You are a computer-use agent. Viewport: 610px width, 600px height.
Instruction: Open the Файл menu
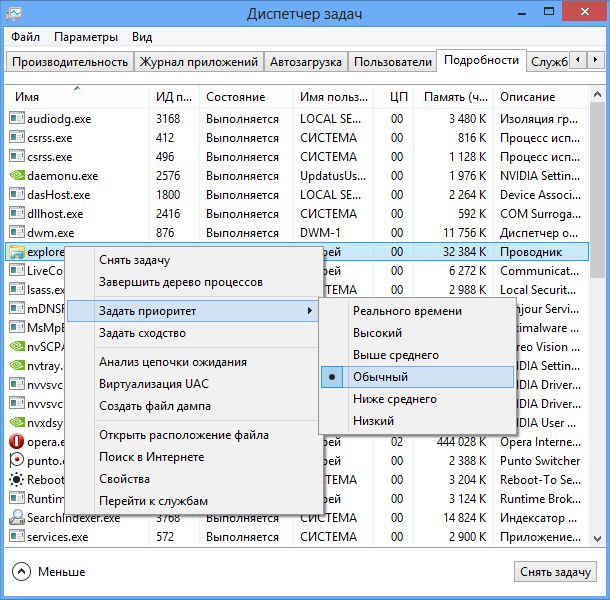(x=25, y=37)
